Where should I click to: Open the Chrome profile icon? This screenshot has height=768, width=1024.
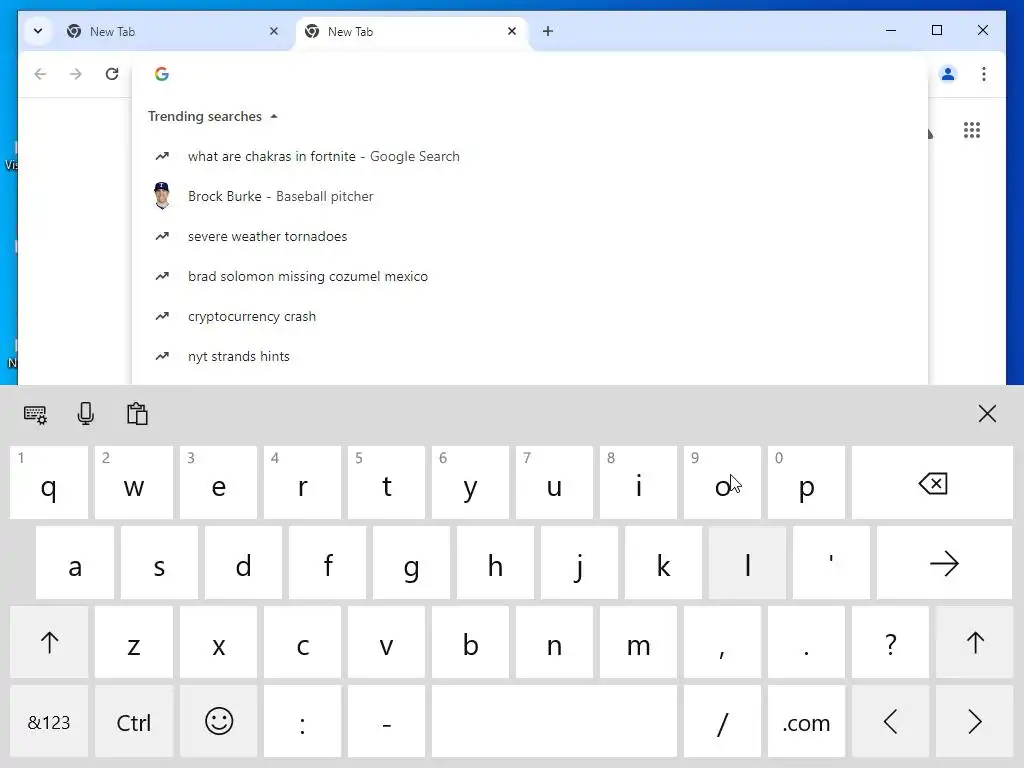point(948,74)
